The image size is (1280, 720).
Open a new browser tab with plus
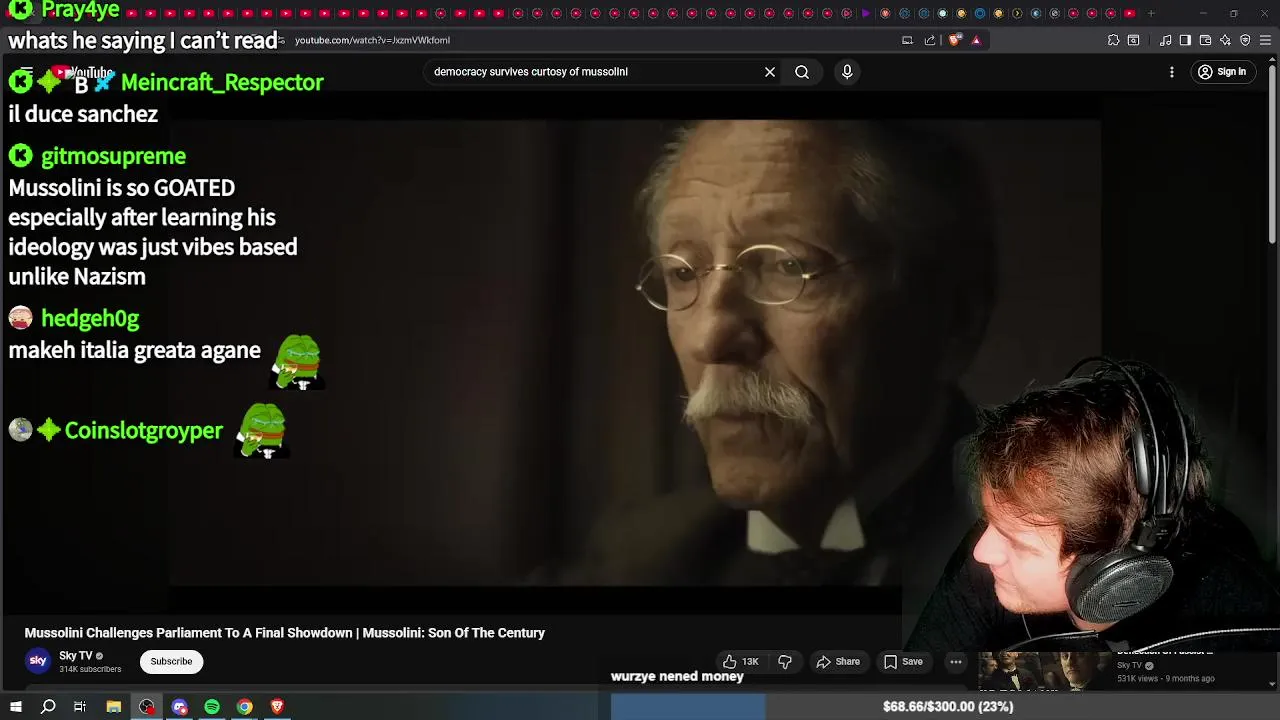[x=1151, y=13]
